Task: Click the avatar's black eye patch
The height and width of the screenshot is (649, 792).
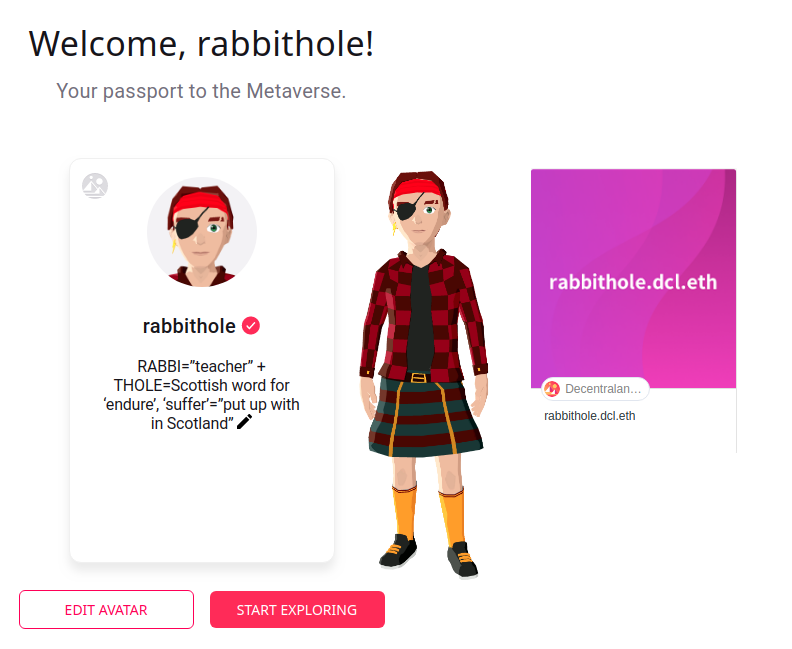Action: tap(407, 212)
